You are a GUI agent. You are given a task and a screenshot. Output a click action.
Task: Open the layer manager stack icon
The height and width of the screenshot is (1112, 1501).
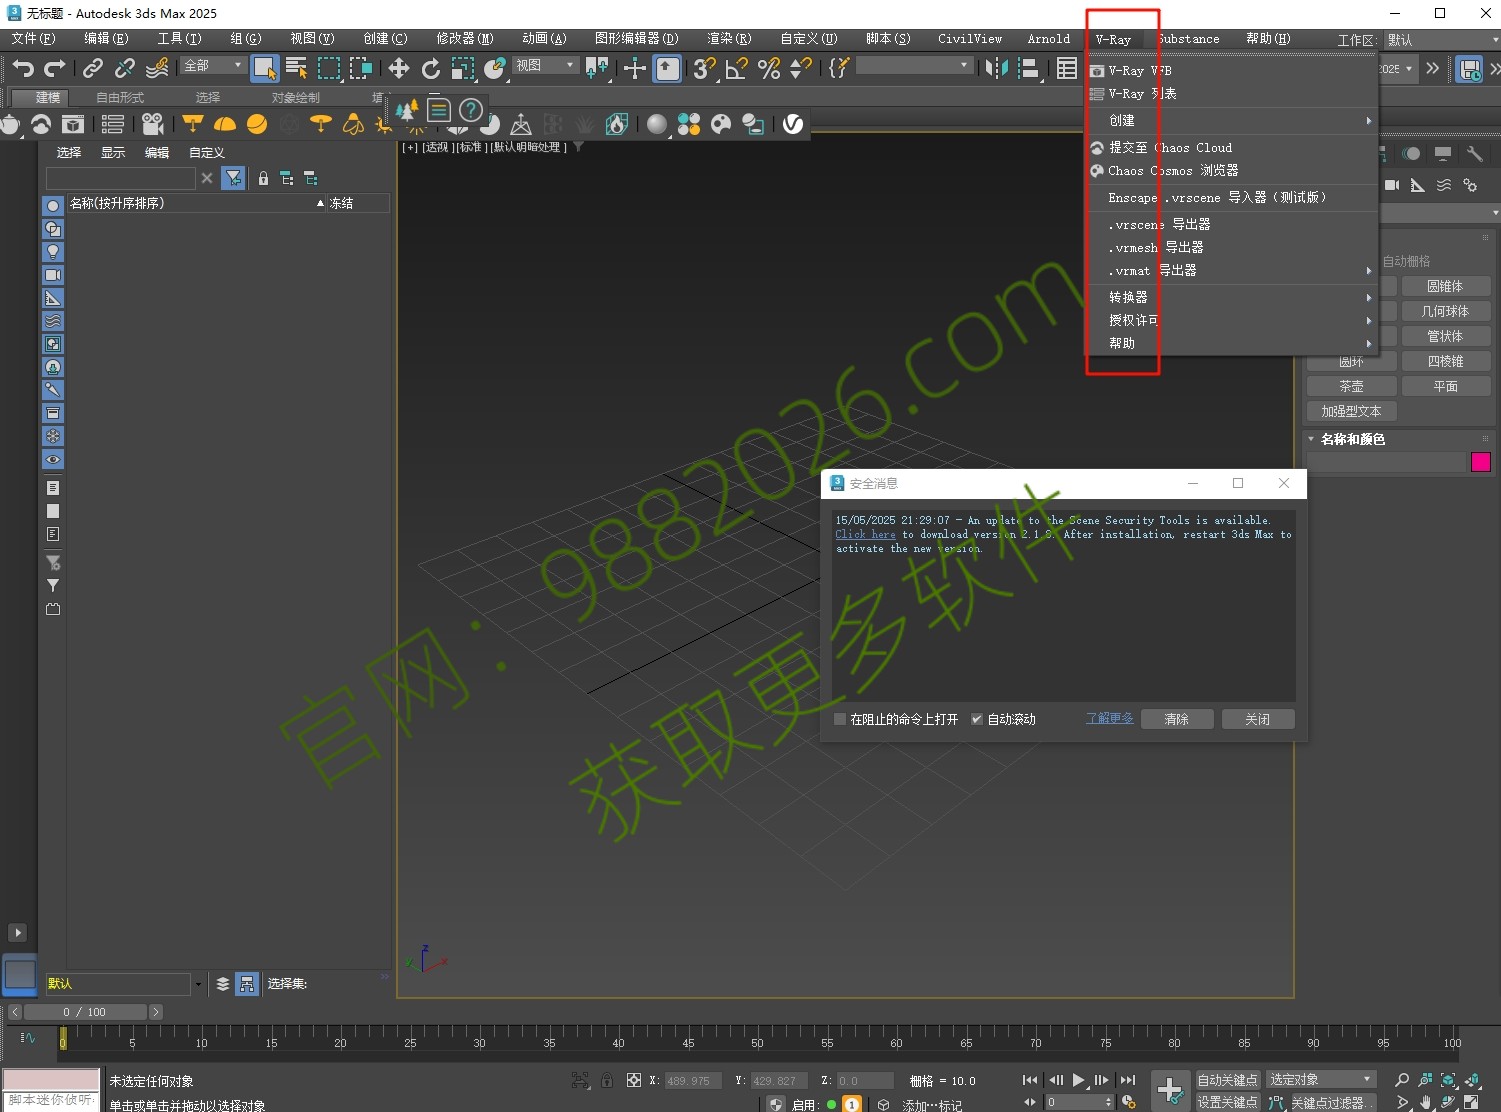(x=223, y=984)
